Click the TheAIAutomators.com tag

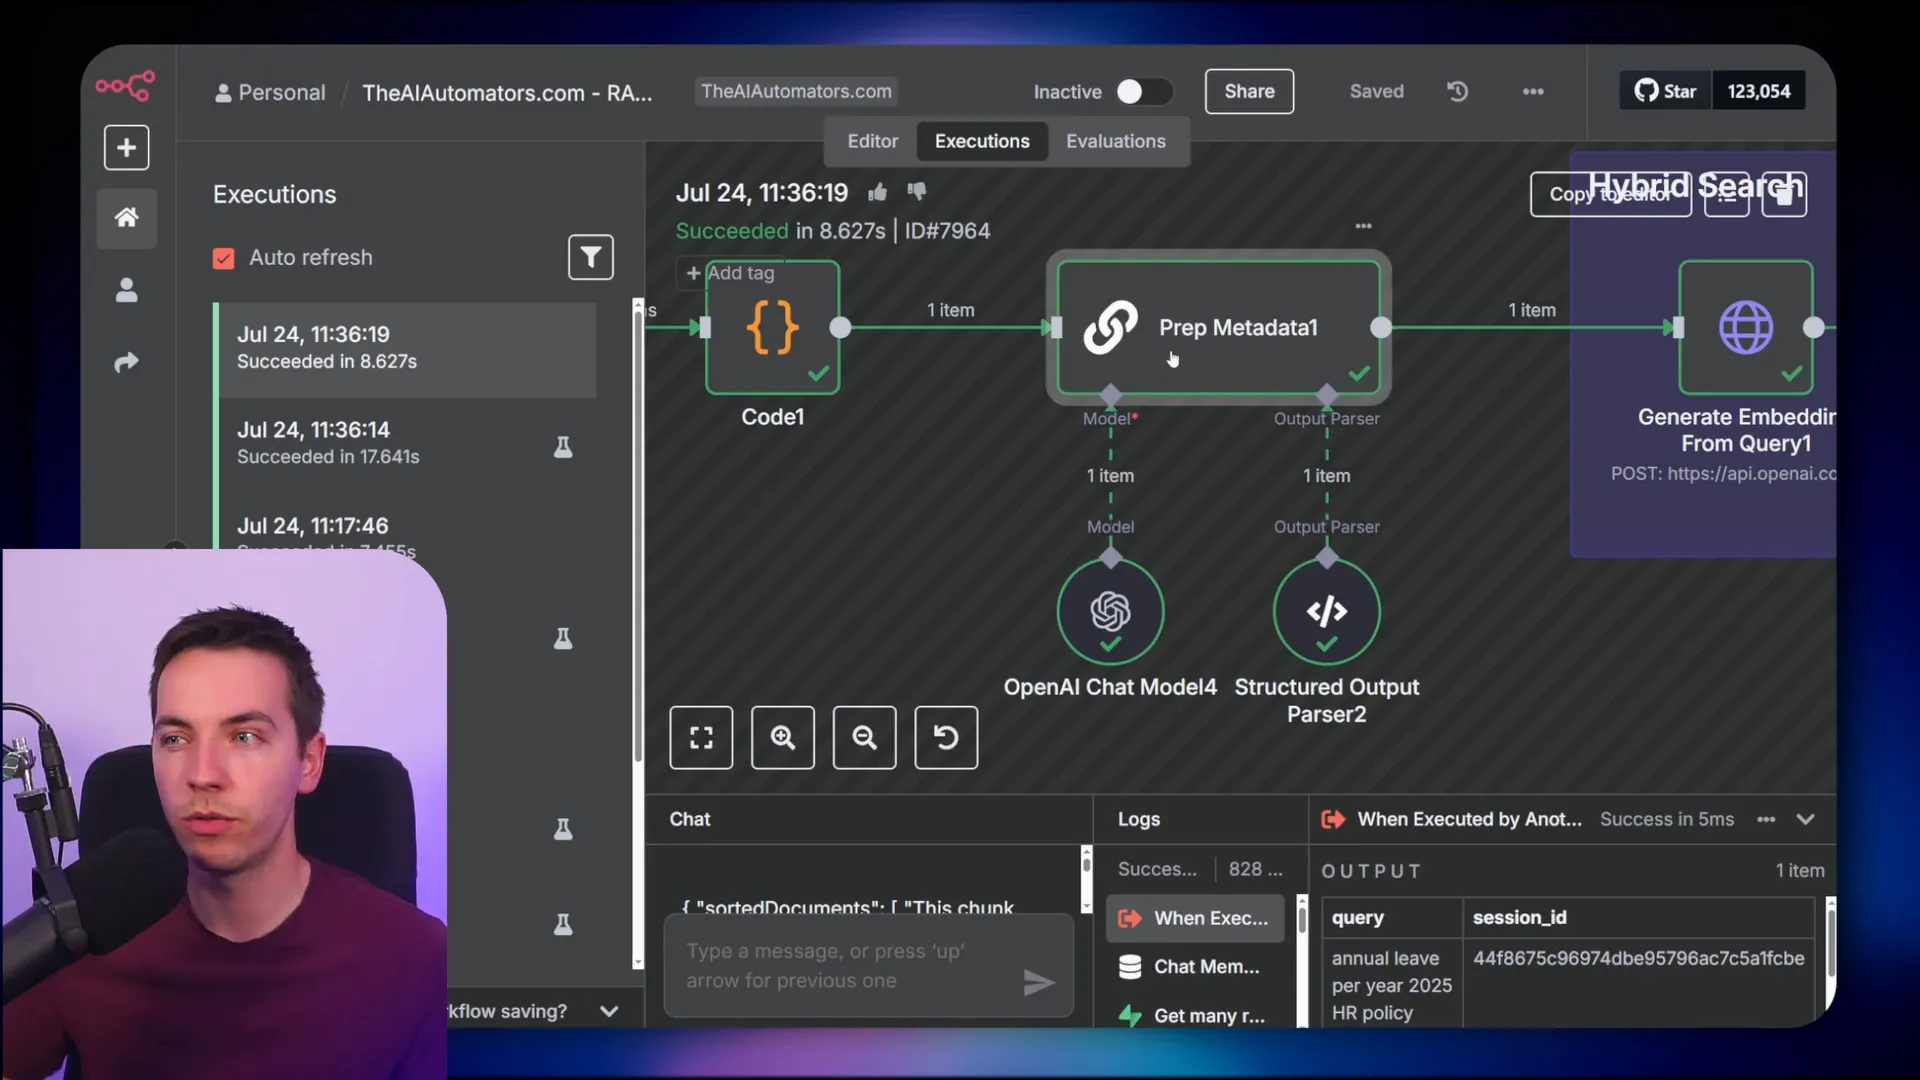click(796, 91)
